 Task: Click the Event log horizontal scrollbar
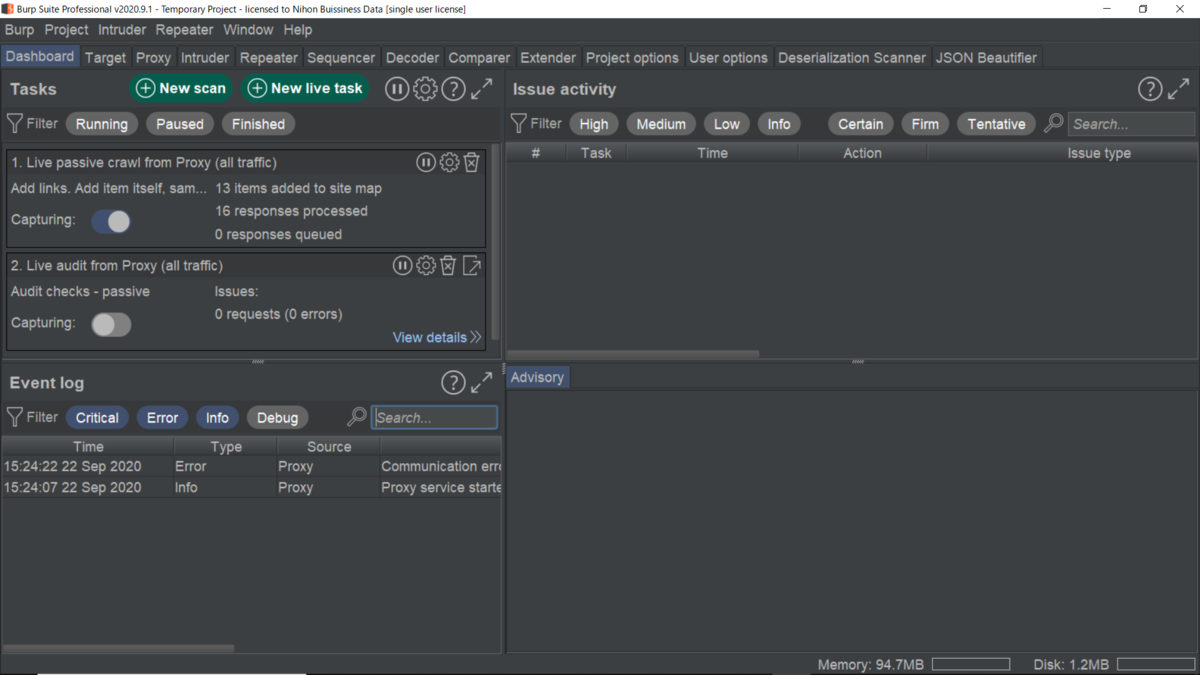click(x=118, y=648)
